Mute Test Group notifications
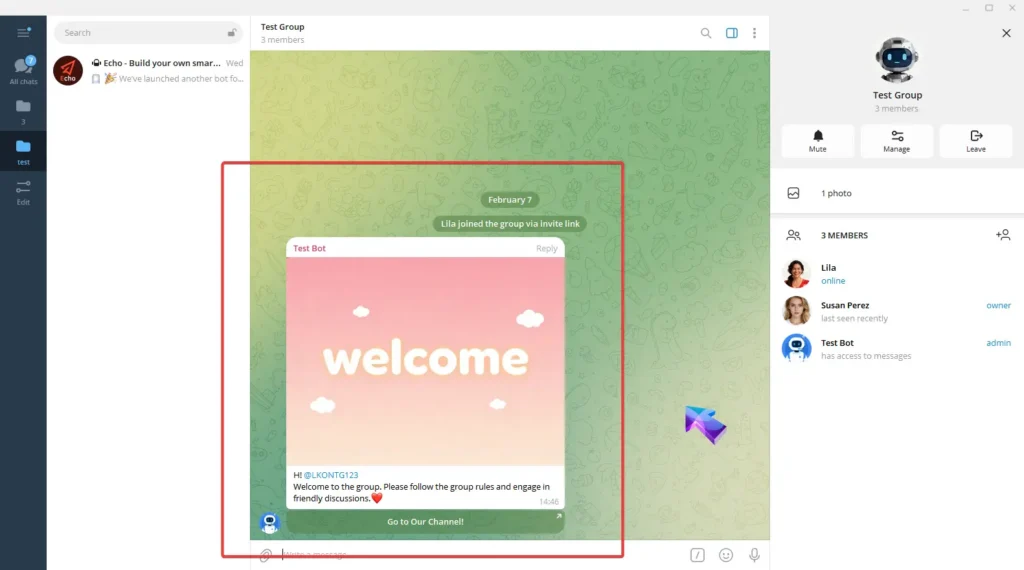Image resolution: width=1024 pixels, height=570 pixels. (818, 141)
